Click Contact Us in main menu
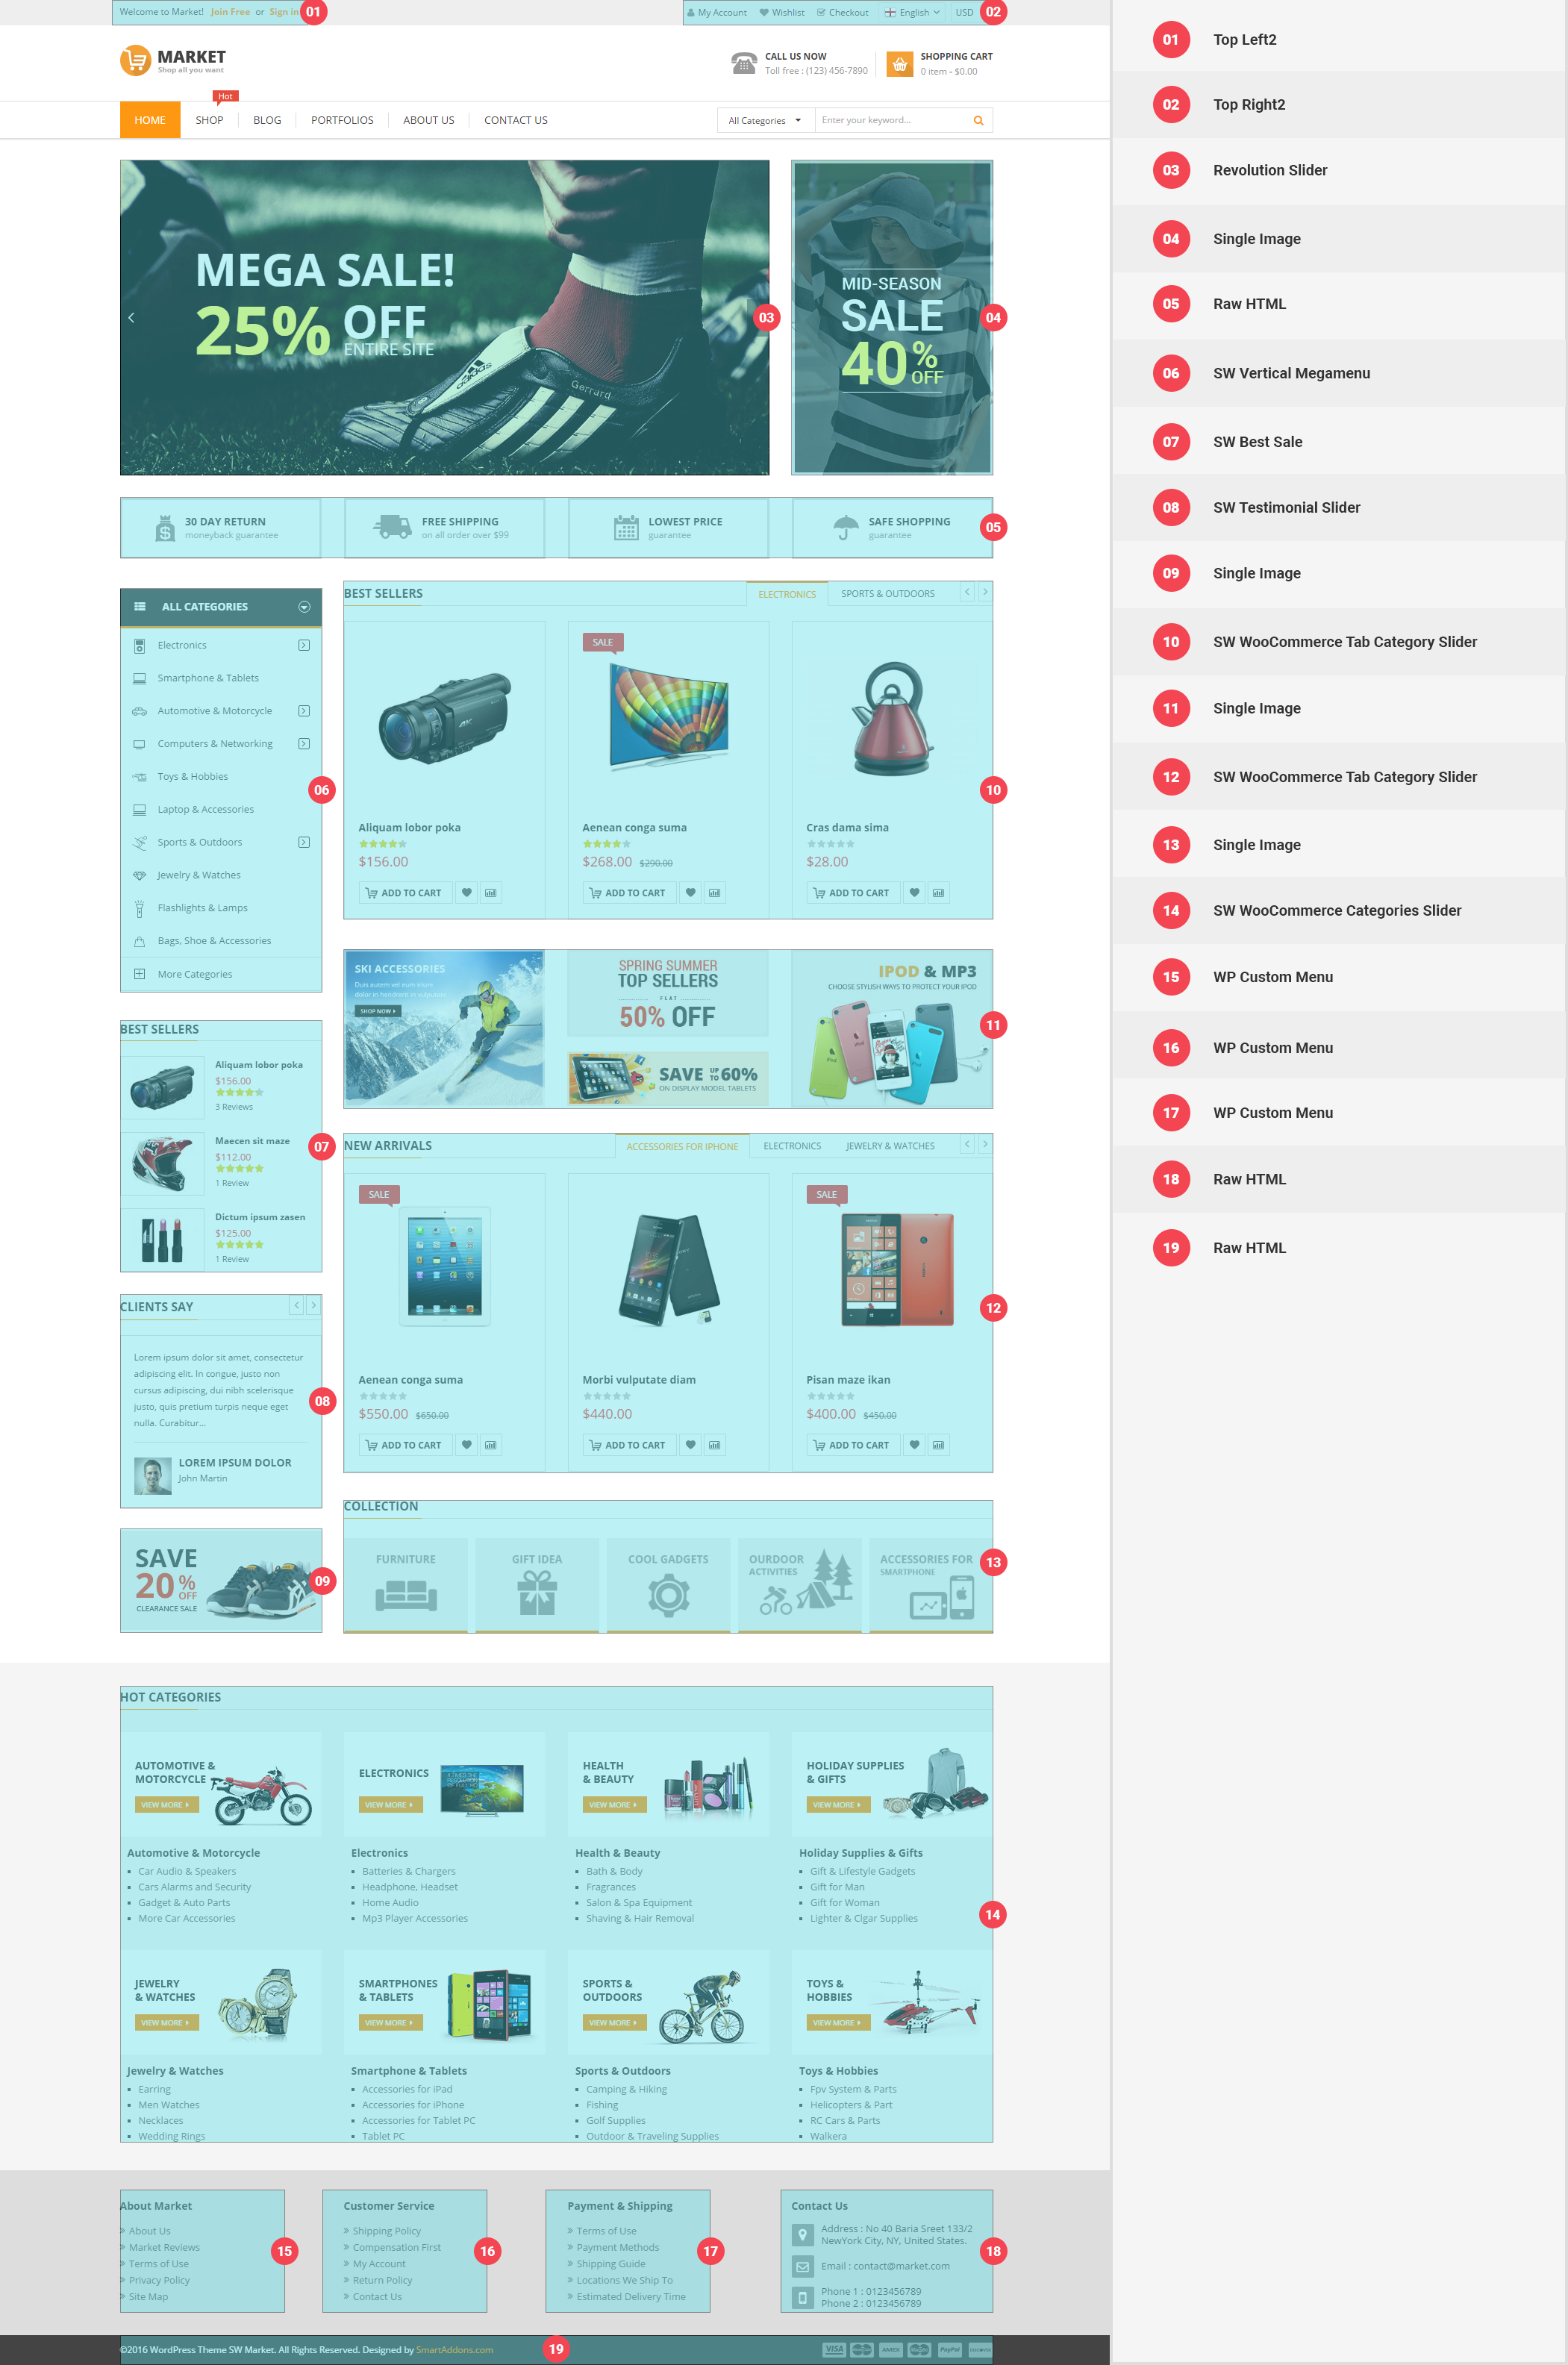Image resolution: width=1568 pixels, height=2365 pixels. click(516, 120)
